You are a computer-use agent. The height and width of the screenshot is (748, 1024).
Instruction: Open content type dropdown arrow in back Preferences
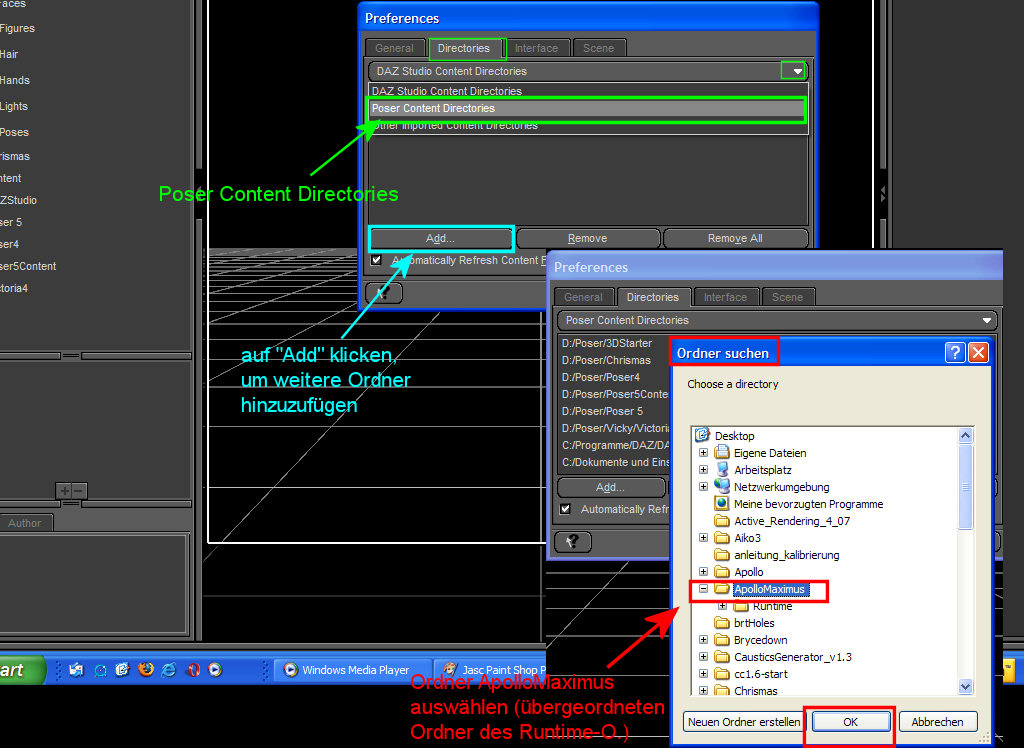click(x=797, y=71)
